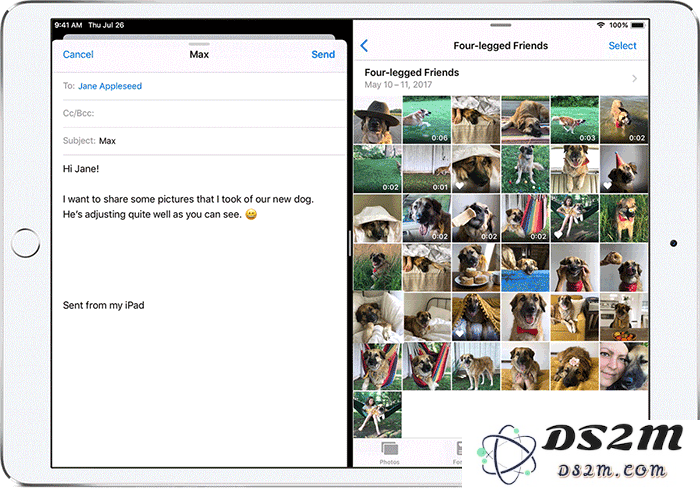Image resolution: width=700 pixels, height=488 pixels.
Task: Open the Jane Appleseed recipient
Action: 110,86
